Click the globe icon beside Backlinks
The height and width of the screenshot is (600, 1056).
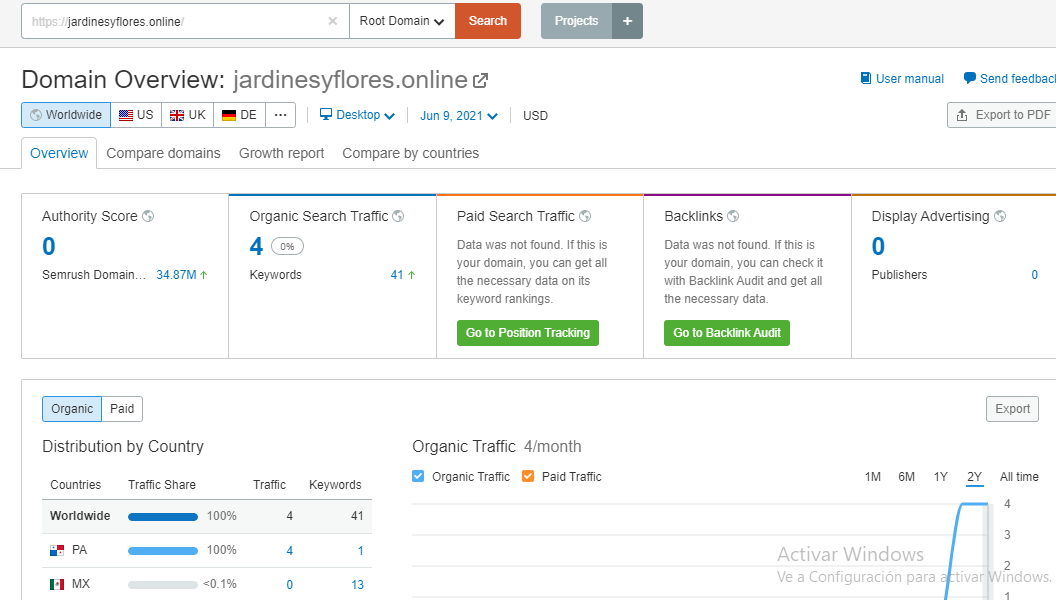tap(733, 216)
